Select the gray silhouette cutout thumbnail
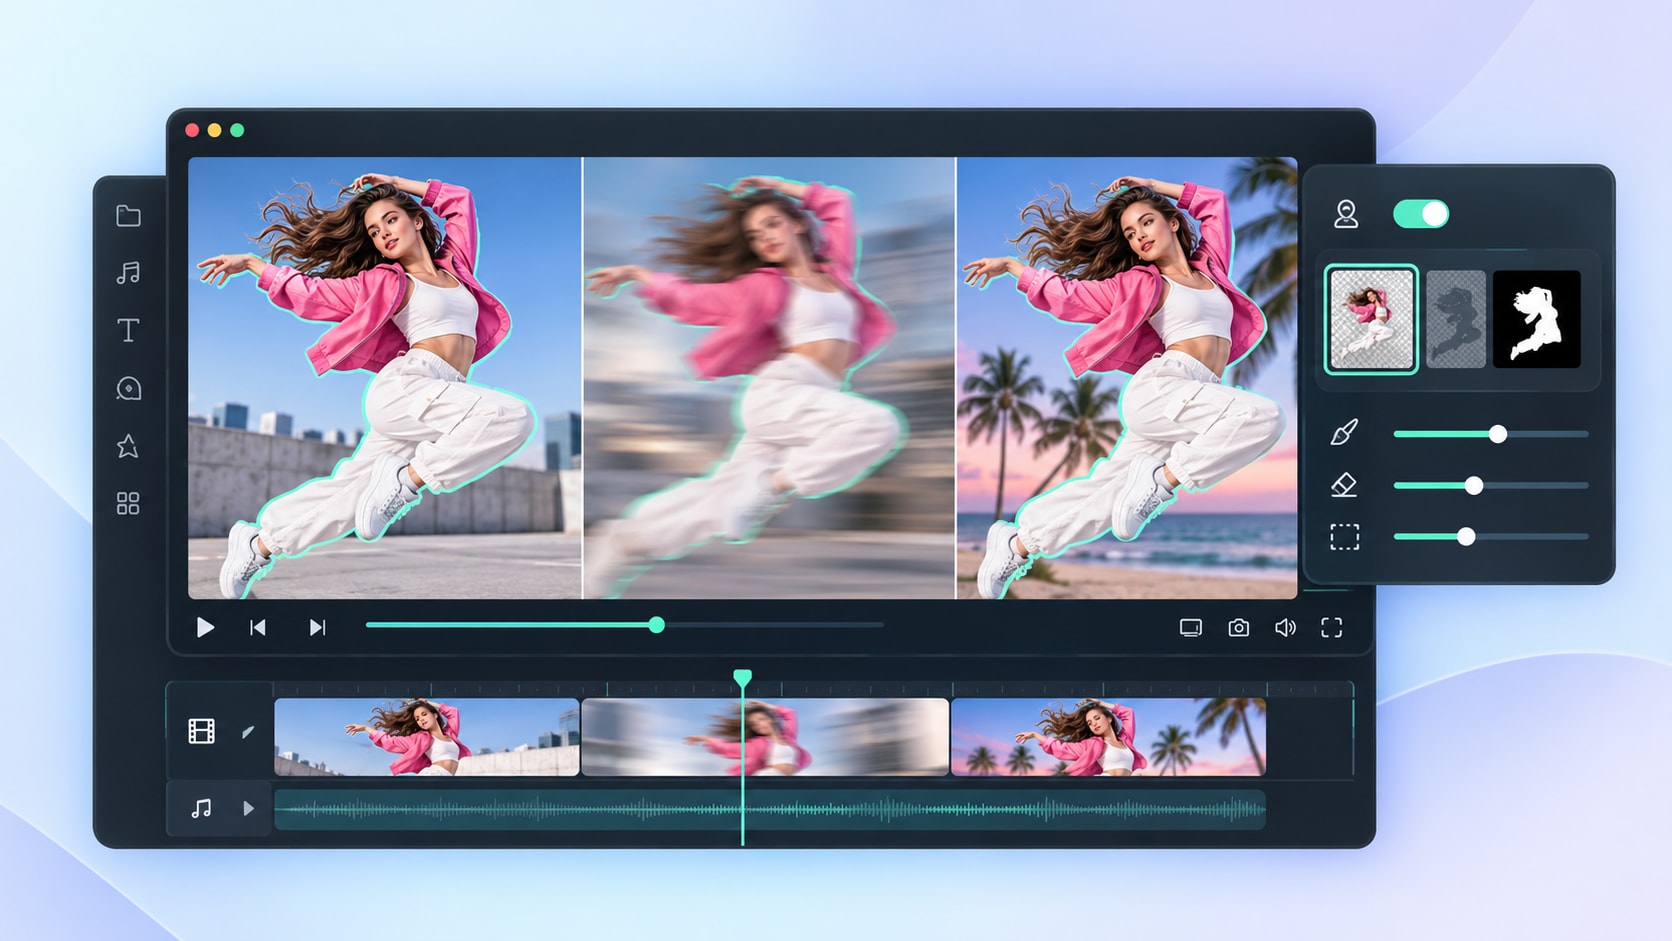 1456,319
